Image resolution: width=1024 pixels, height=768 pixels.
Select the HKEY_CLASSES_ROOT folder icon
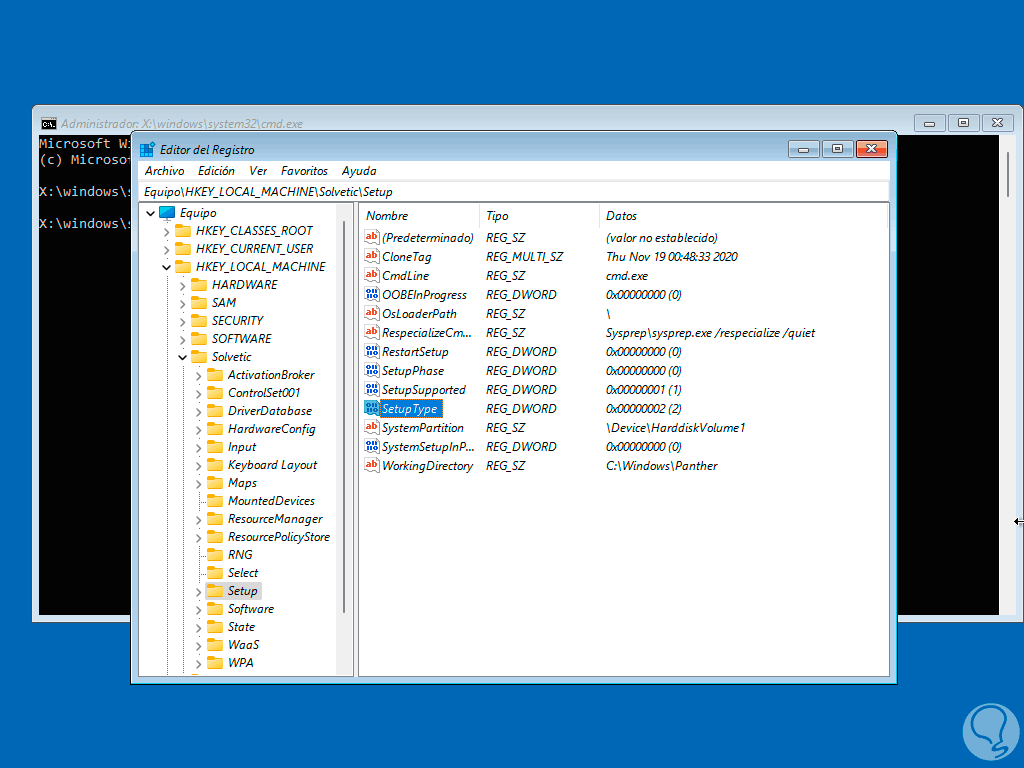pyautogui.click(x=183, y=231)
